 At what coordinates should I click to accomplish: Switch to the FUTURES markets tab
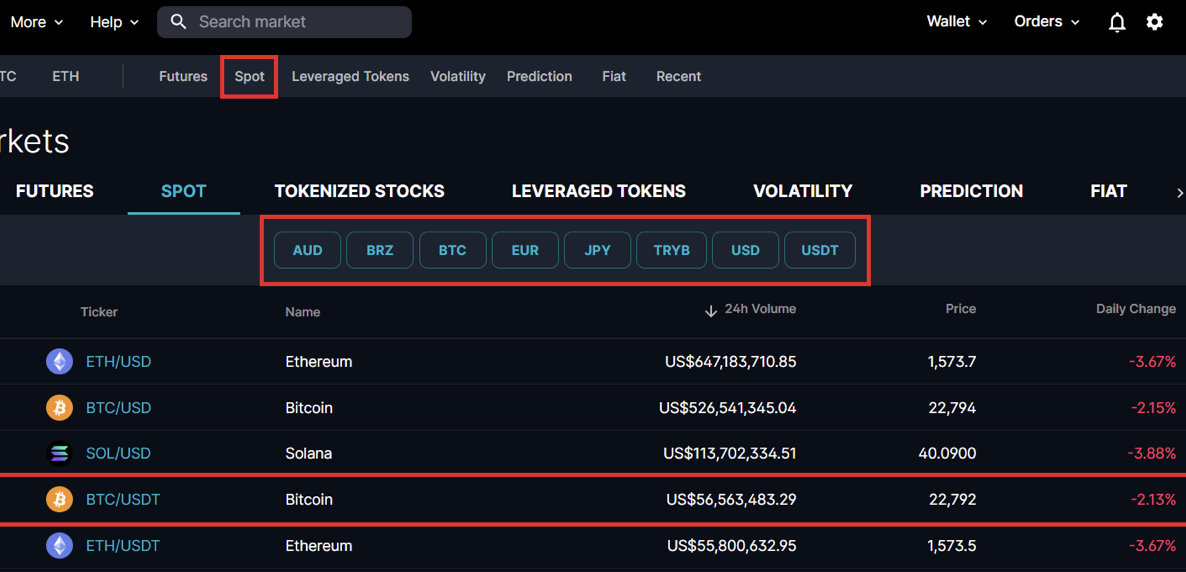[54, 191]
